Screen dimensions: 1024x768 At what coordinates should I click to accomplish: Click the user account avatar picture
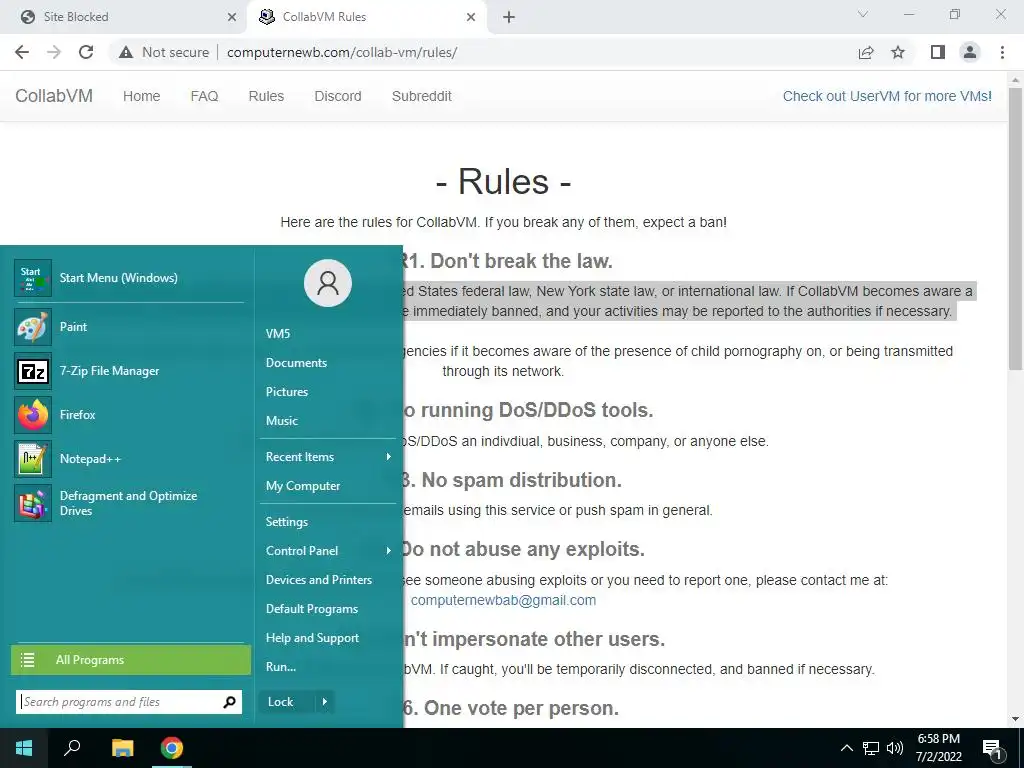tap(328, 283)
